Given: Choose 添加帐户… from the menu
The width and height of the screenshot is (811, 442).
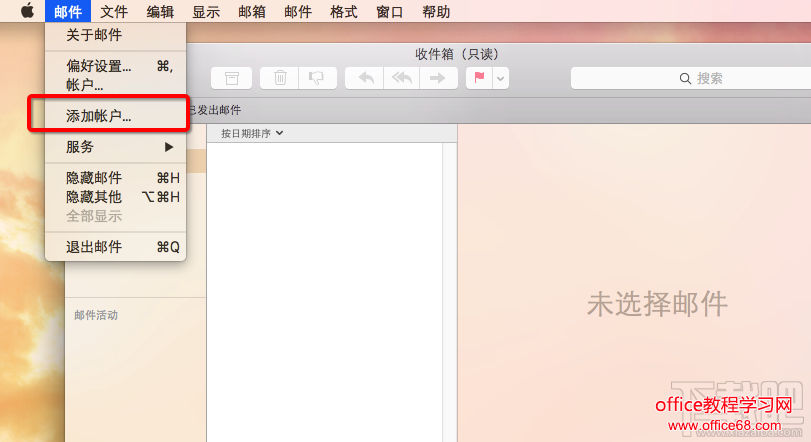Looking at the screenshot, I should coord(115,116).
